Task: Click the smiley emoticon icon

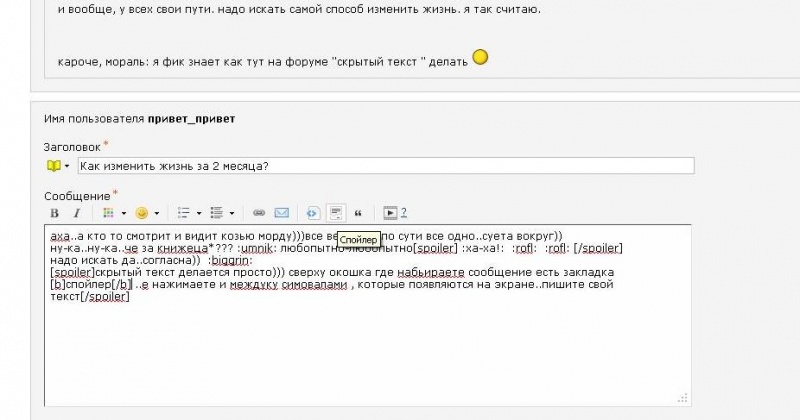Action: point(141,213)
